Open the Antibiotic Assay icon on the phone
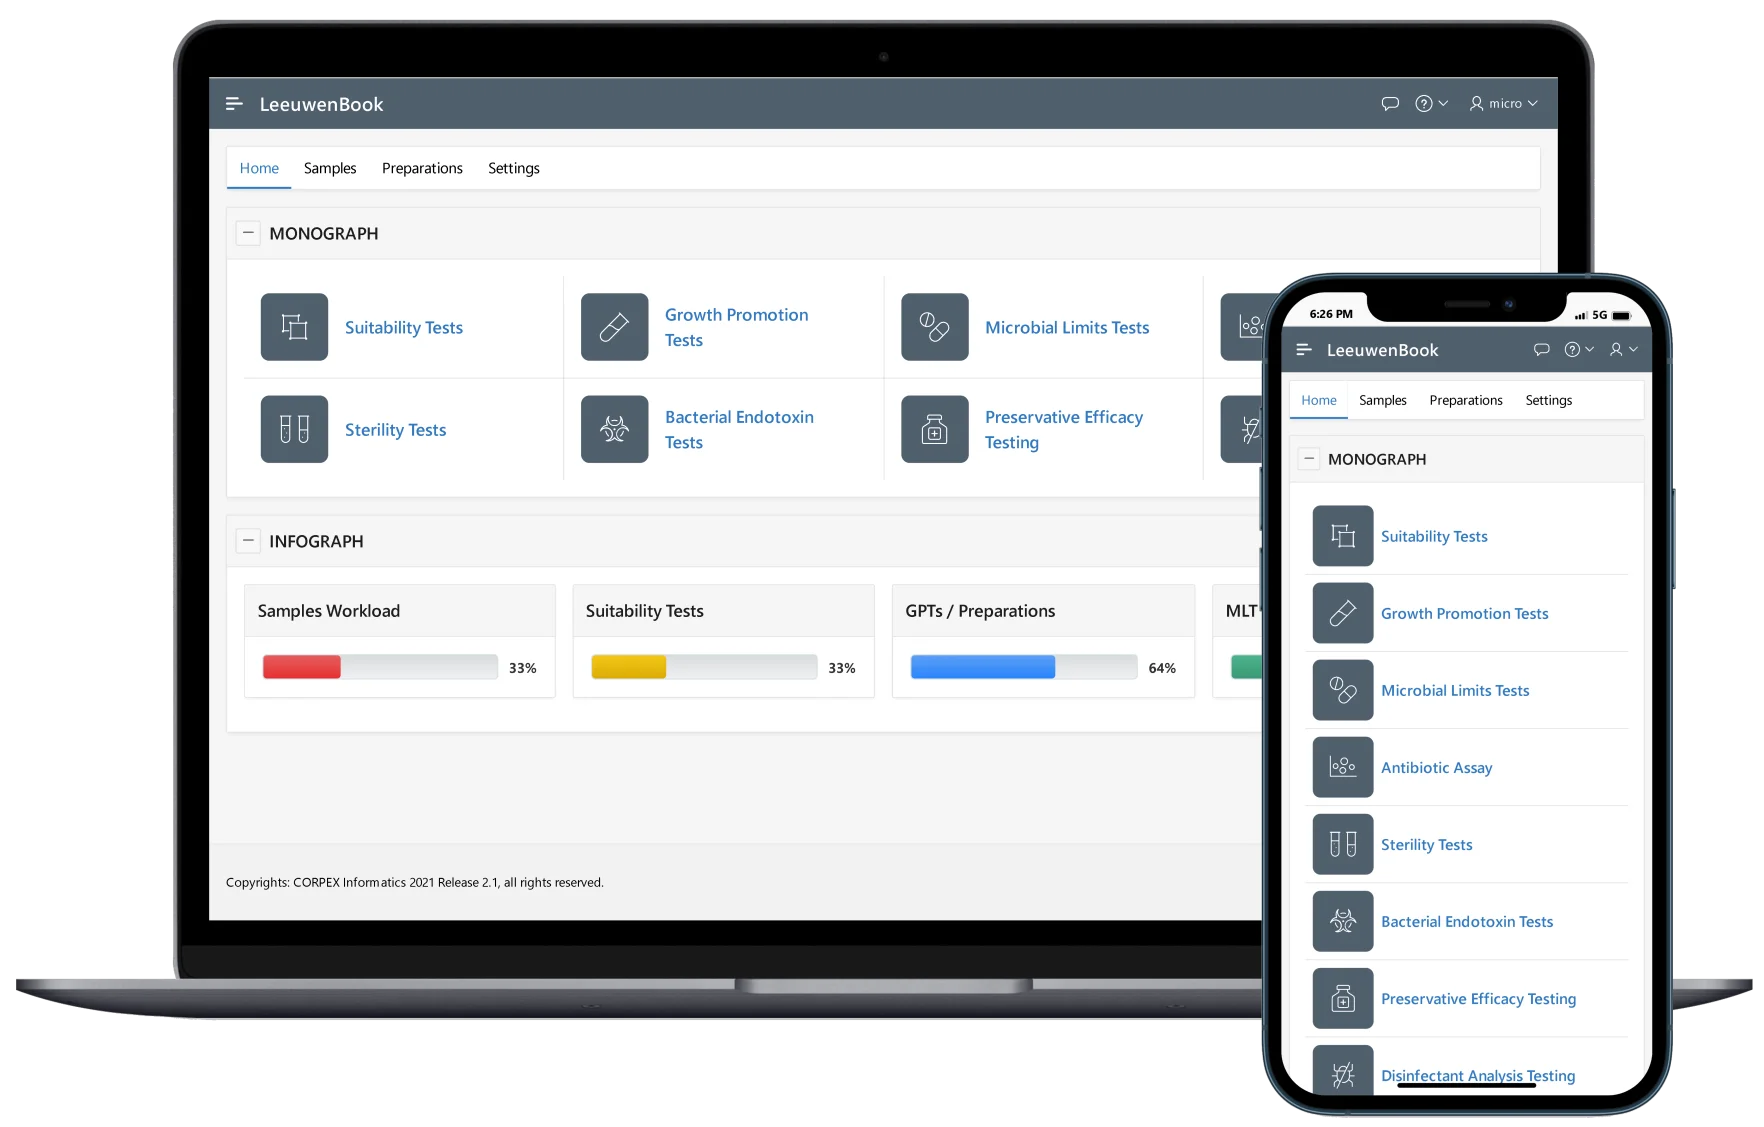The width and height of the screenshot is (1764, 1127). [x=1342, y=767]
